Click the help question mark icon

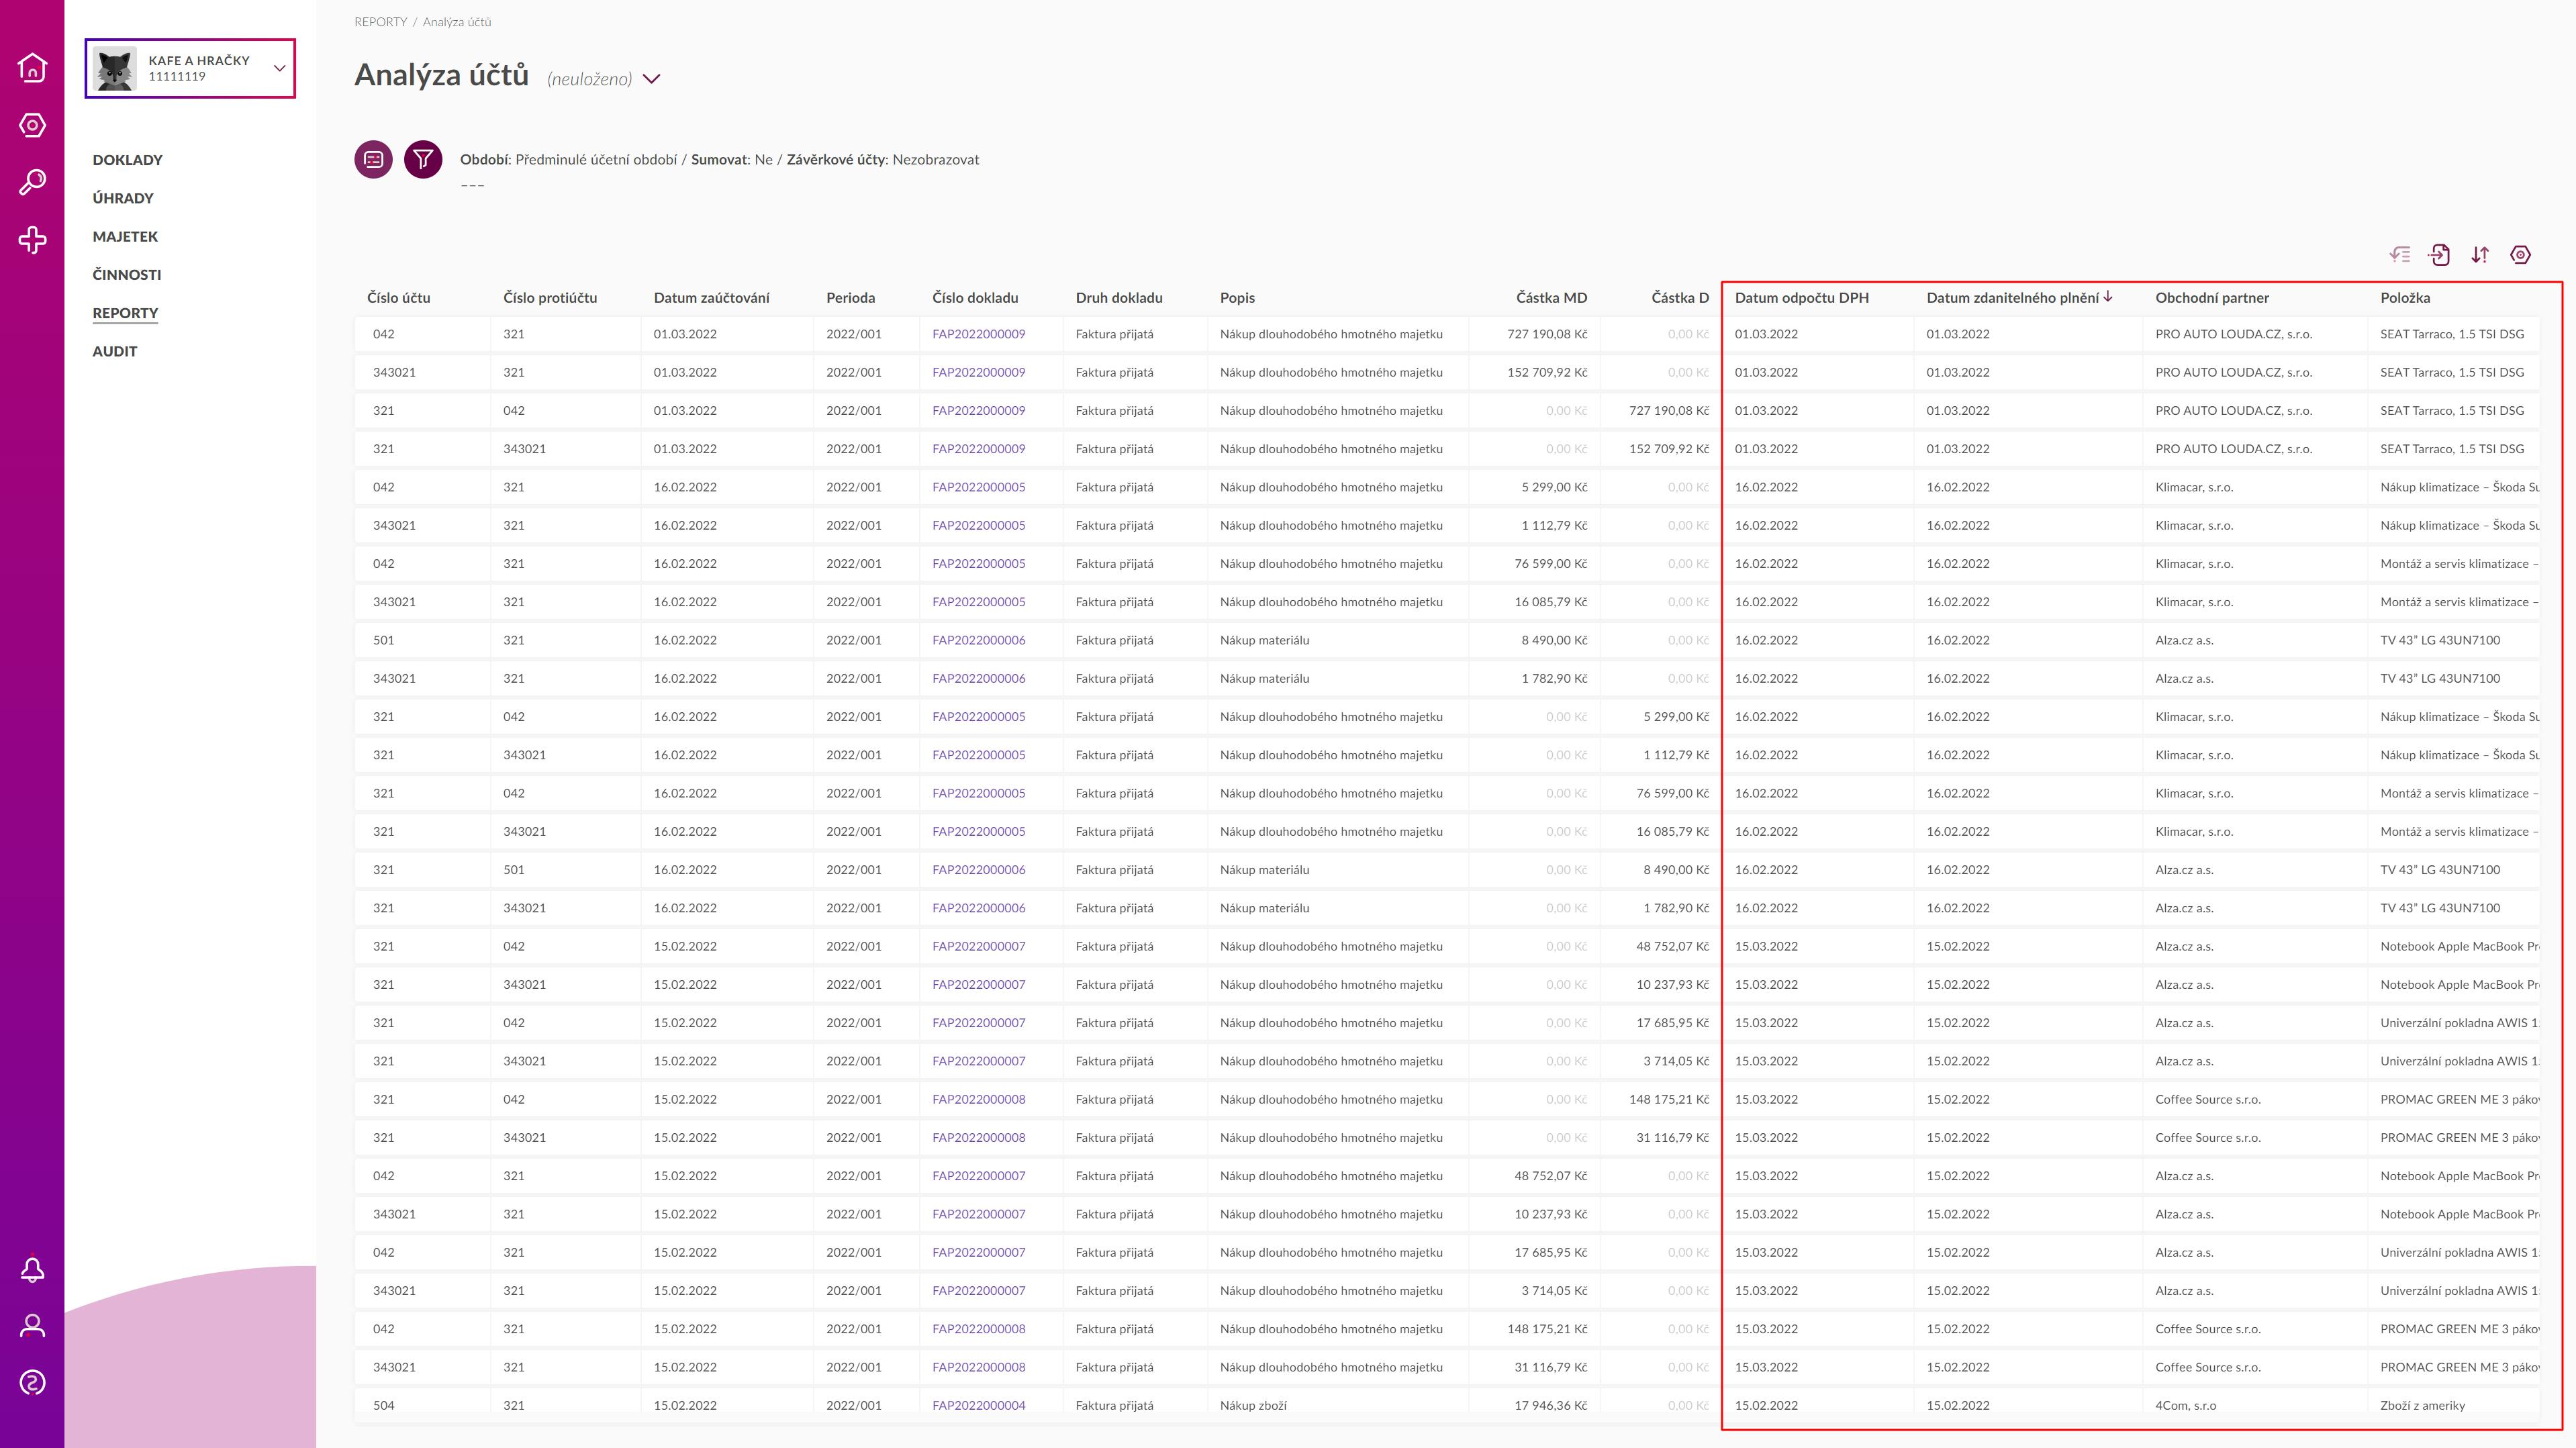[x=32, y=1383]
